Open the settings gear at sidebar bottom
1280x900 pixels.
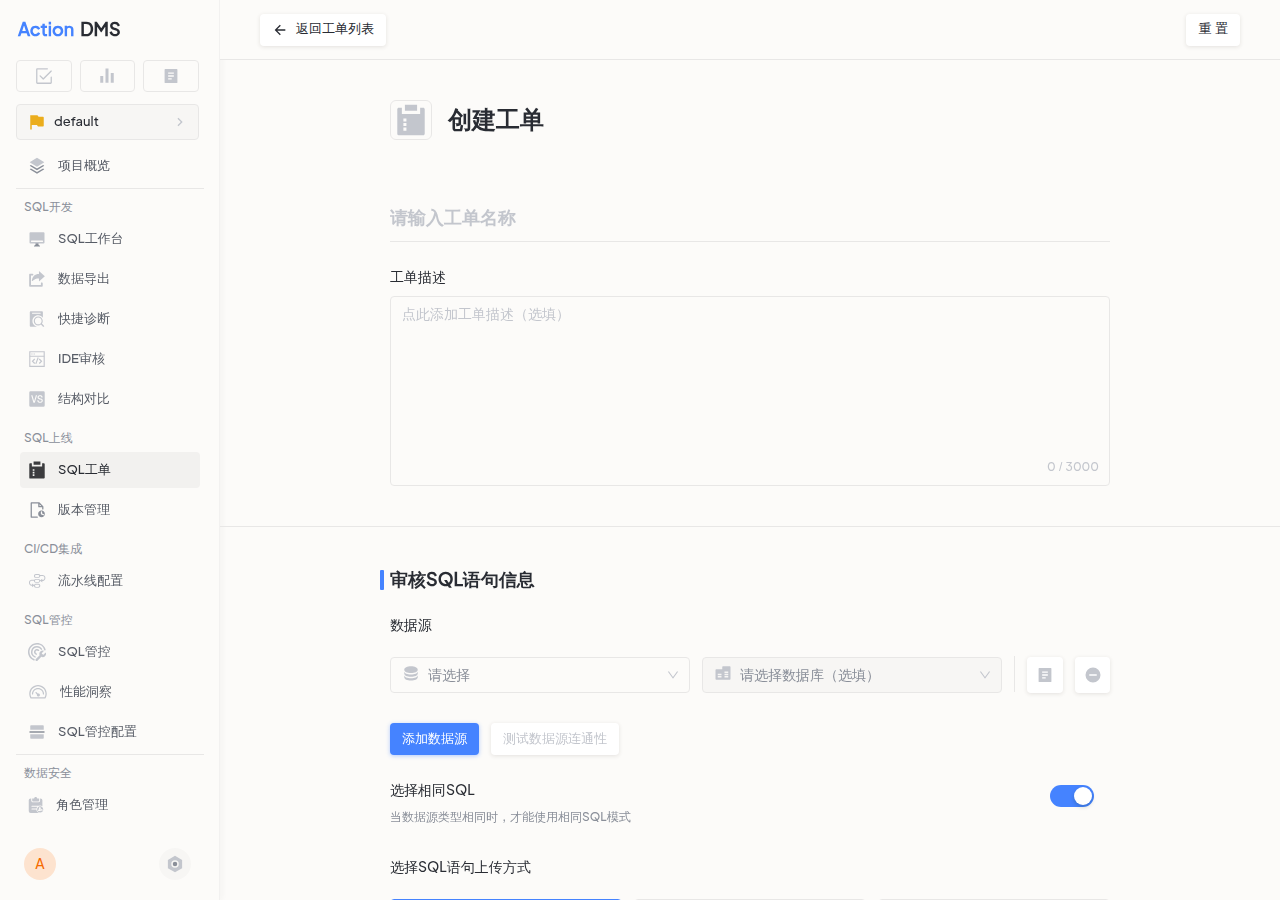pyautogui.click(x=175, y=863)
